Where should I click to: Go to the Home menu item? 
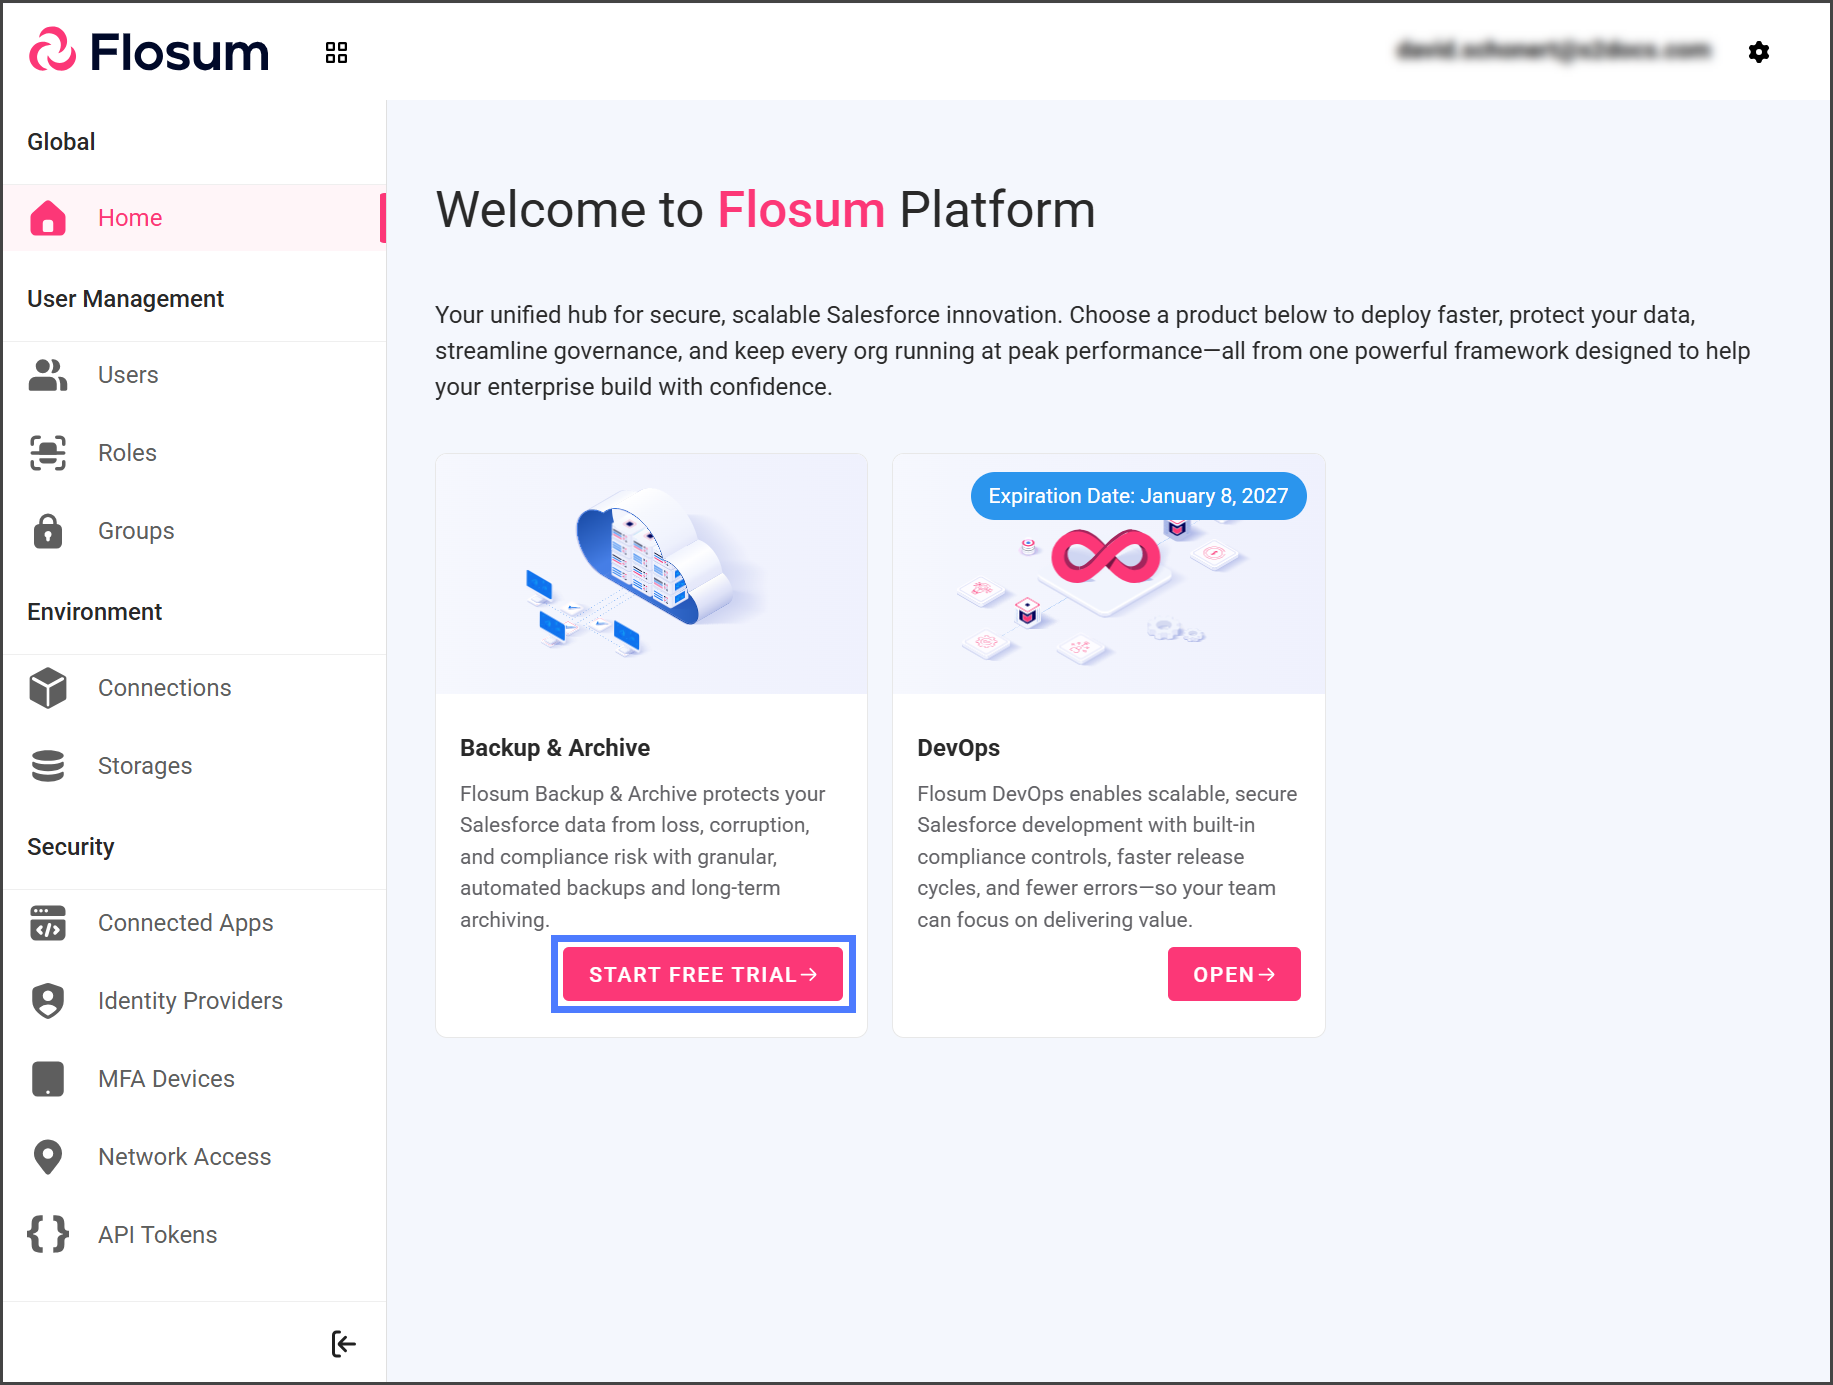click(x=130, y=218)
